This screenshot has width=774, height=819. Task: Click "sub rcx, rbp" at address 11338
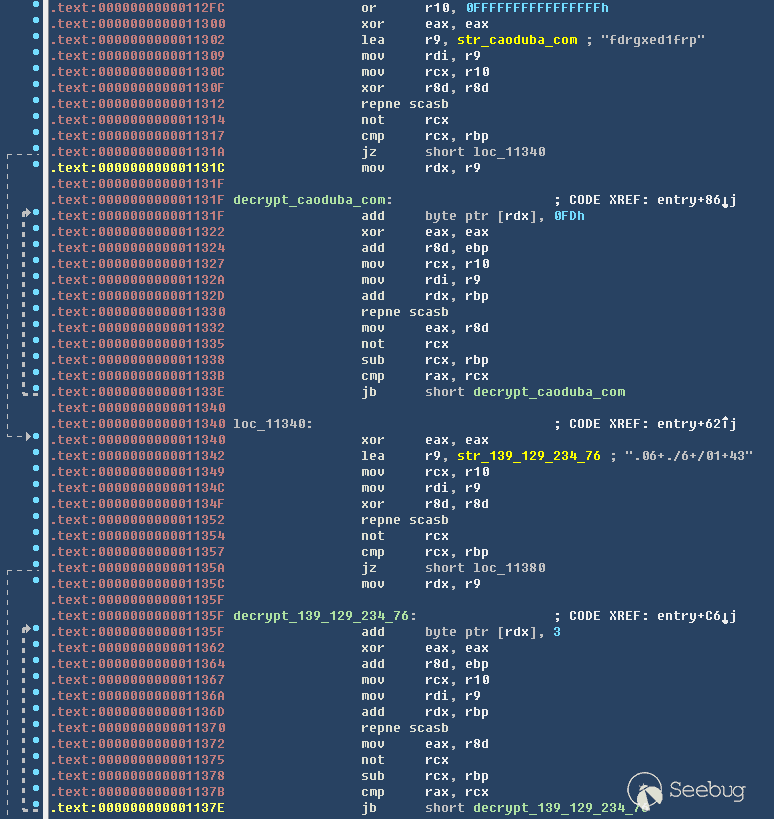425,360
